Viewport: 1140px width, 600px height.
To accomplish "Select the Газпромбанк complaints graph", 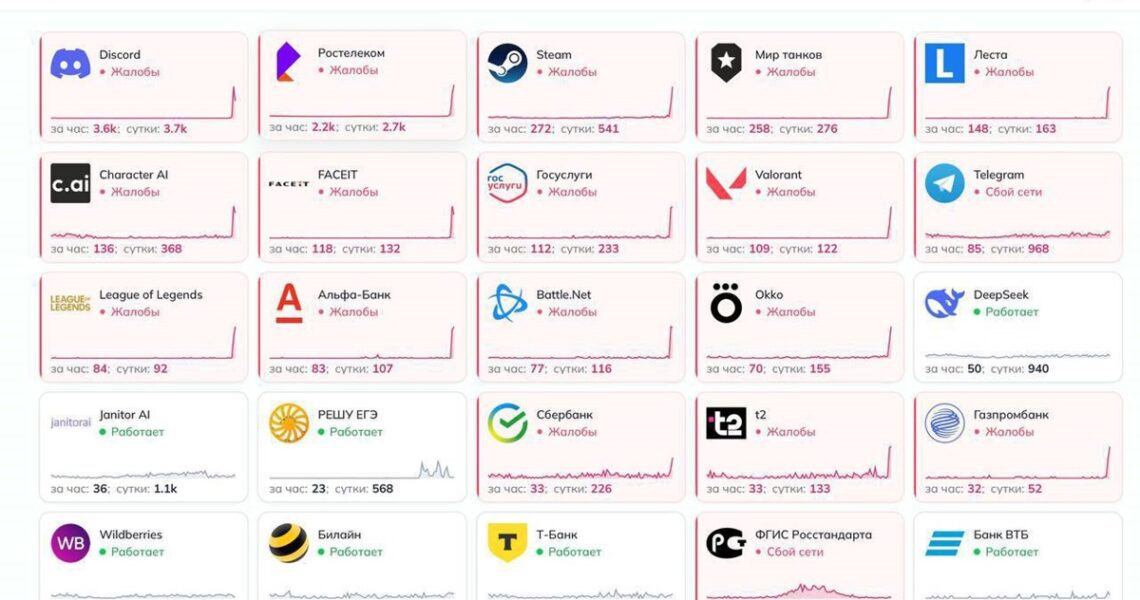I will [1017, 465].
